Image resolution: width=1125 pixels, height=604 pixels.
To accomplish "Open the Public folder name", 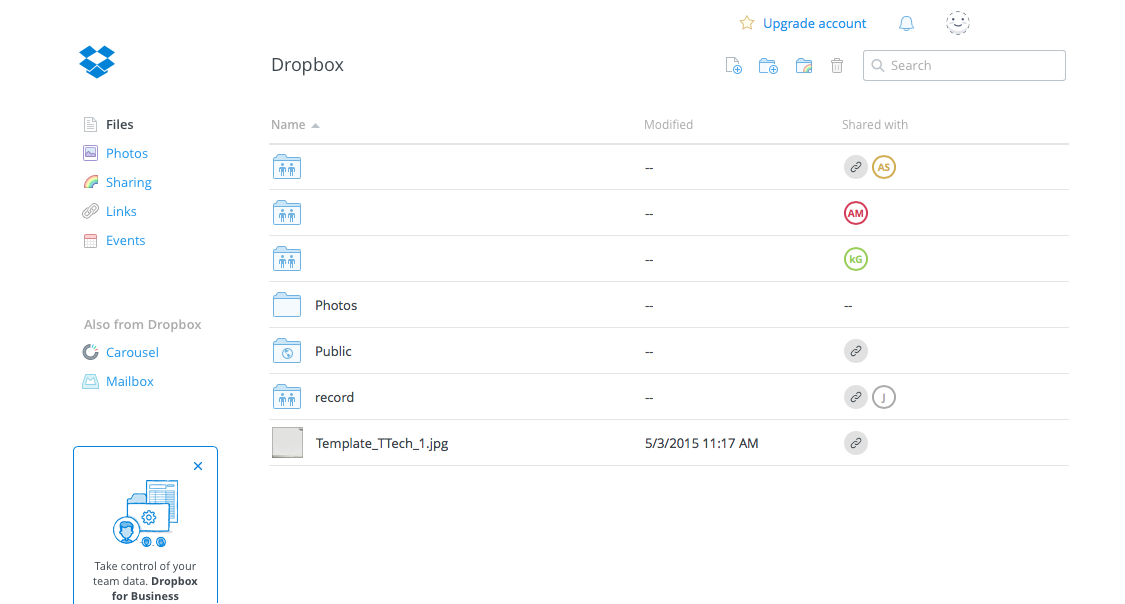I will click(x=333, y=351).
